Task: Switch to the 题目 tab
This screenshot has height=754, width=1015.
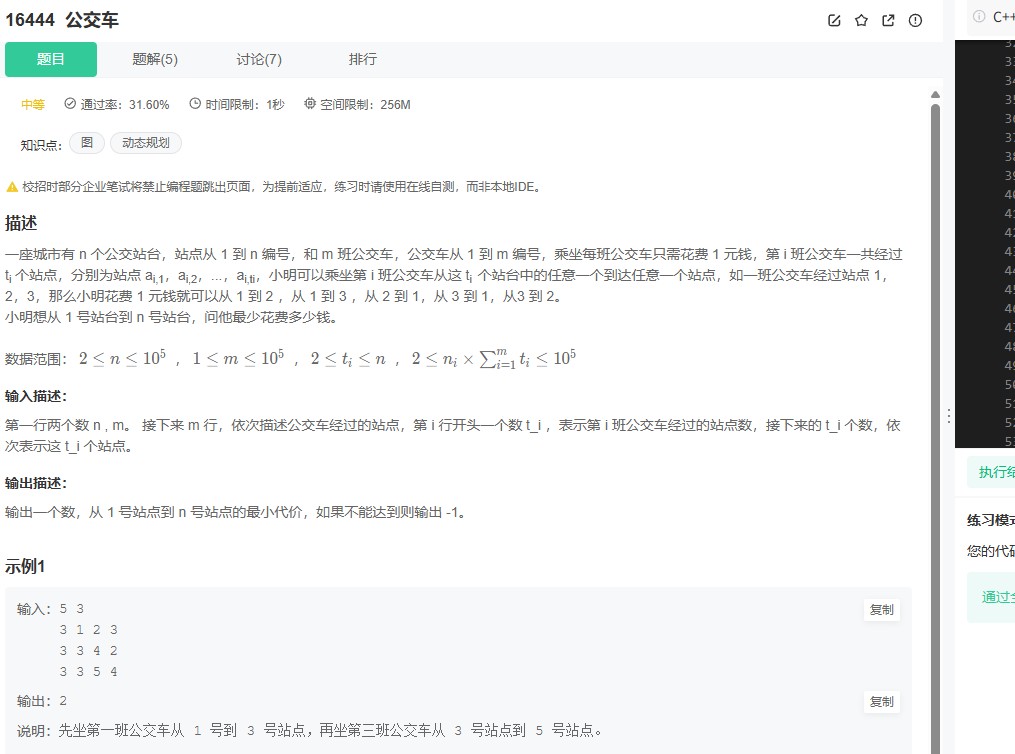Action: click(50, 60)
